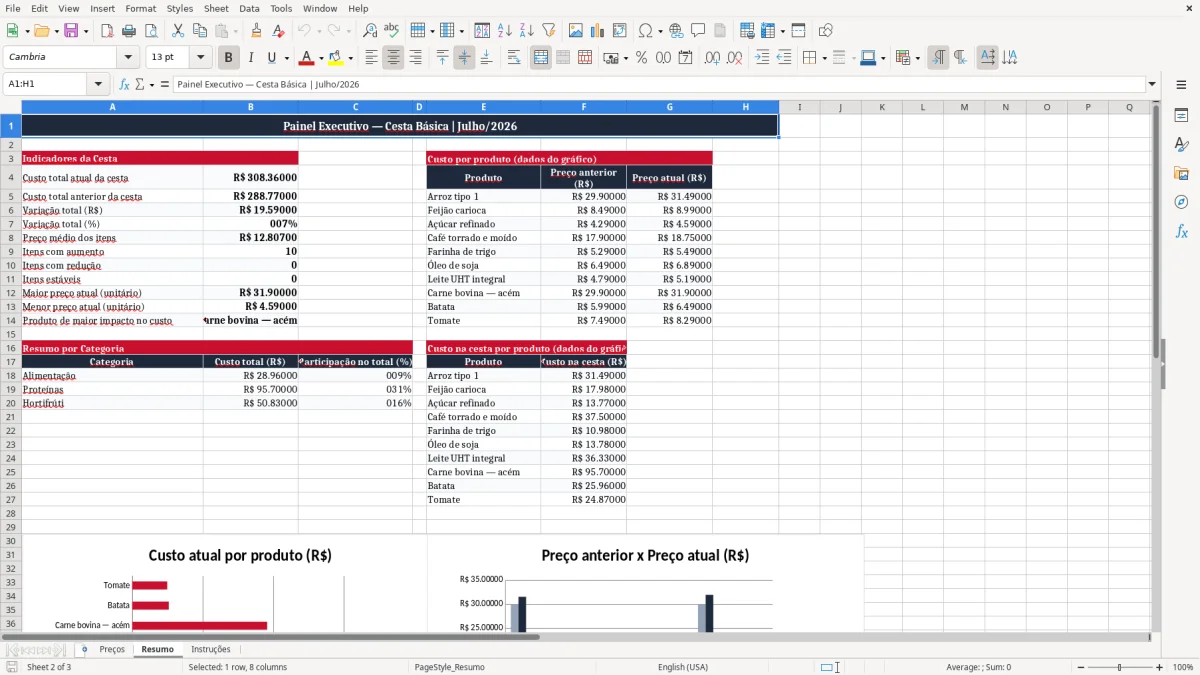Viewport: 1200px width, 675px height.
Task: Open Print Preview
Action: coord(151,31)
